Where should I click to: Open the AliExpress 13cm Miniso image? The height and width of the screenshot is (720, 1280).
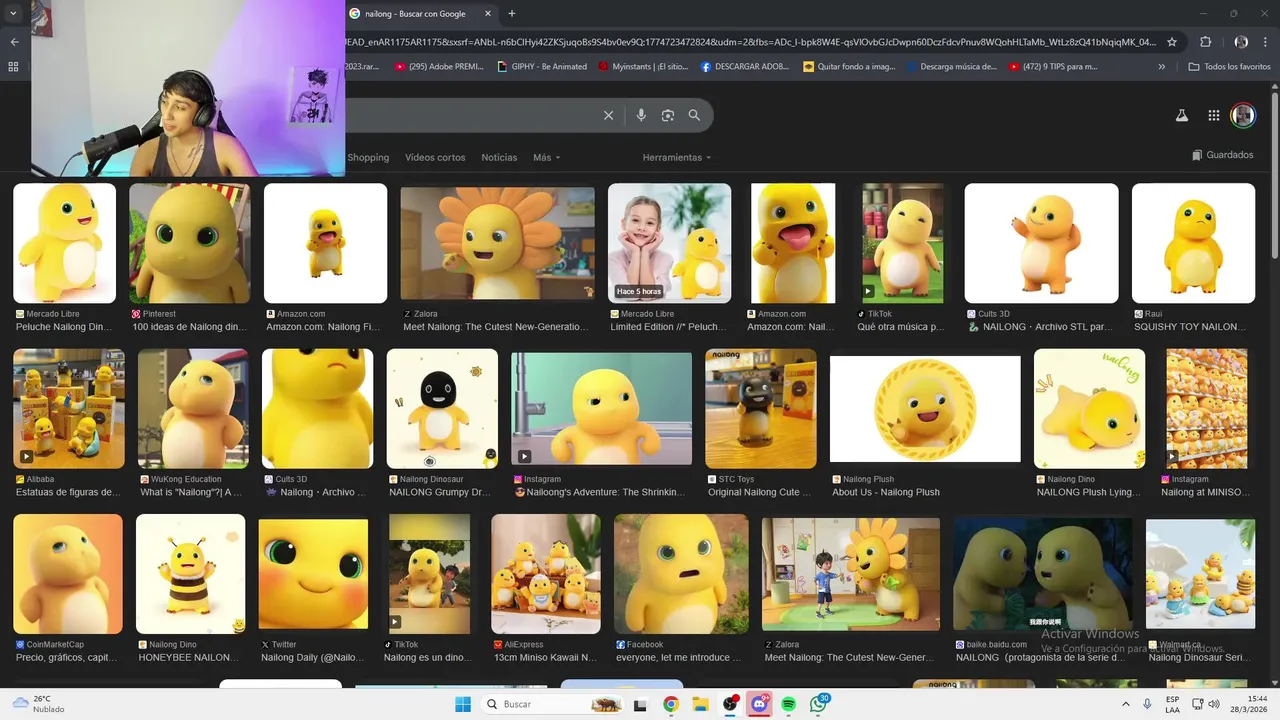[x=546, y=574]
